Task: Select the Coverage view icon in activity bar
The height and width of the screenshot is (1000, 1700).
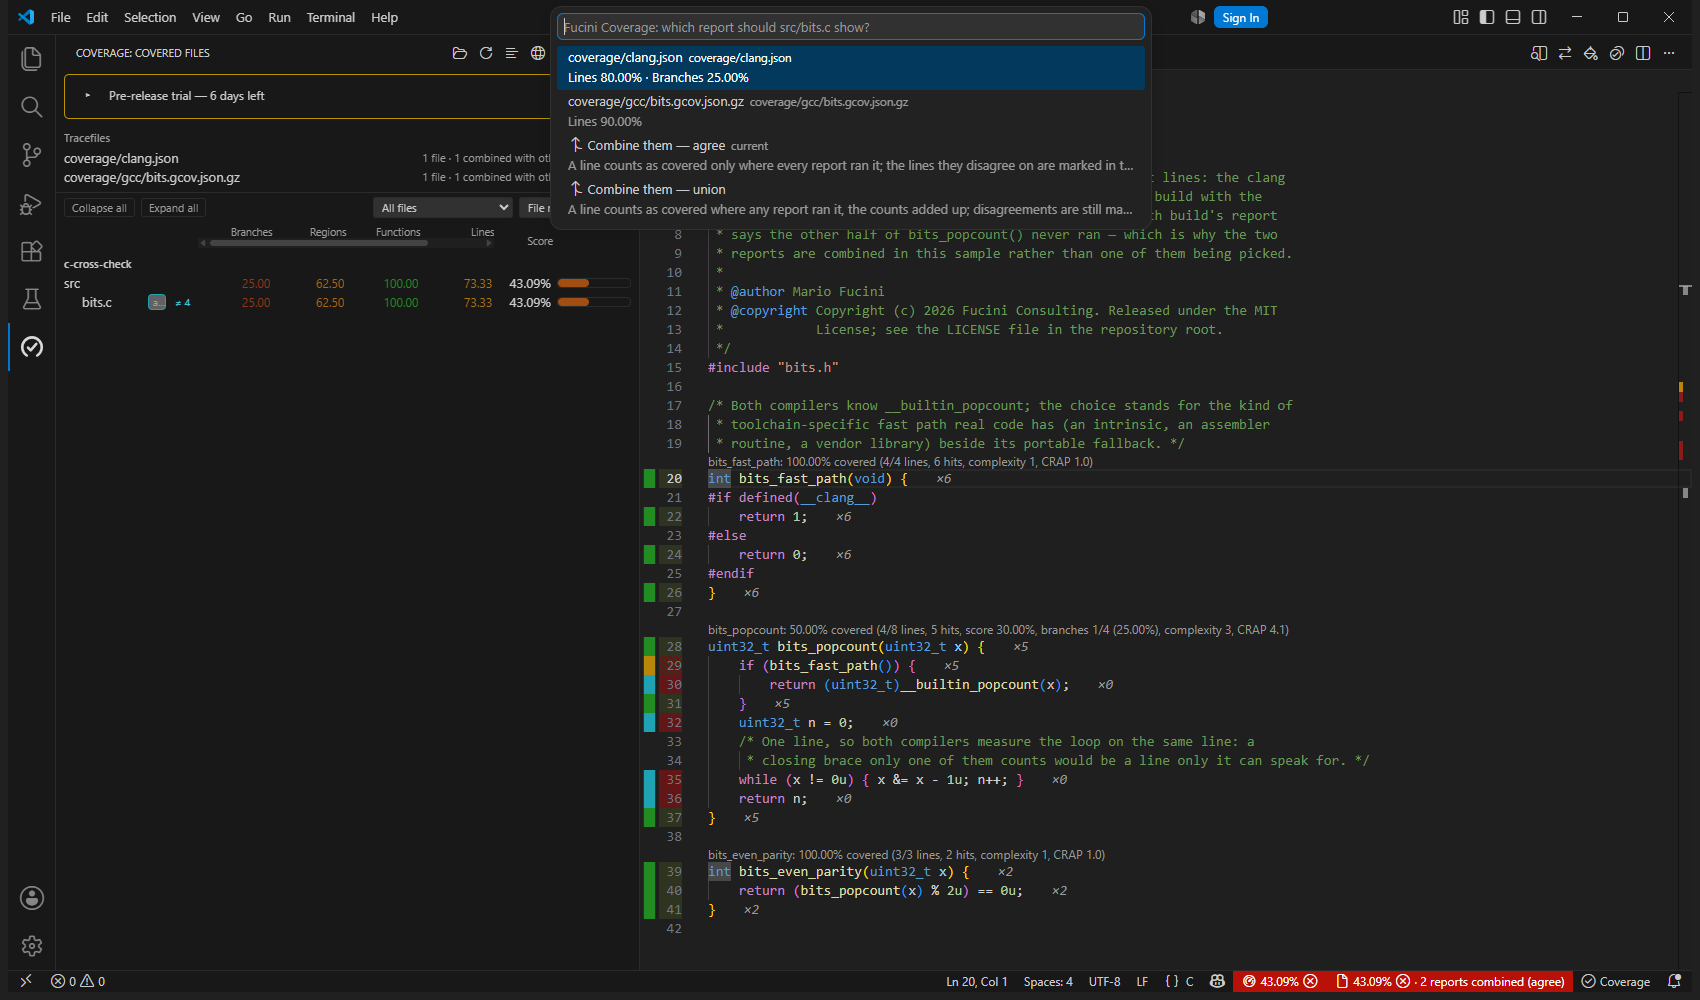Action: tap(32, 347)
